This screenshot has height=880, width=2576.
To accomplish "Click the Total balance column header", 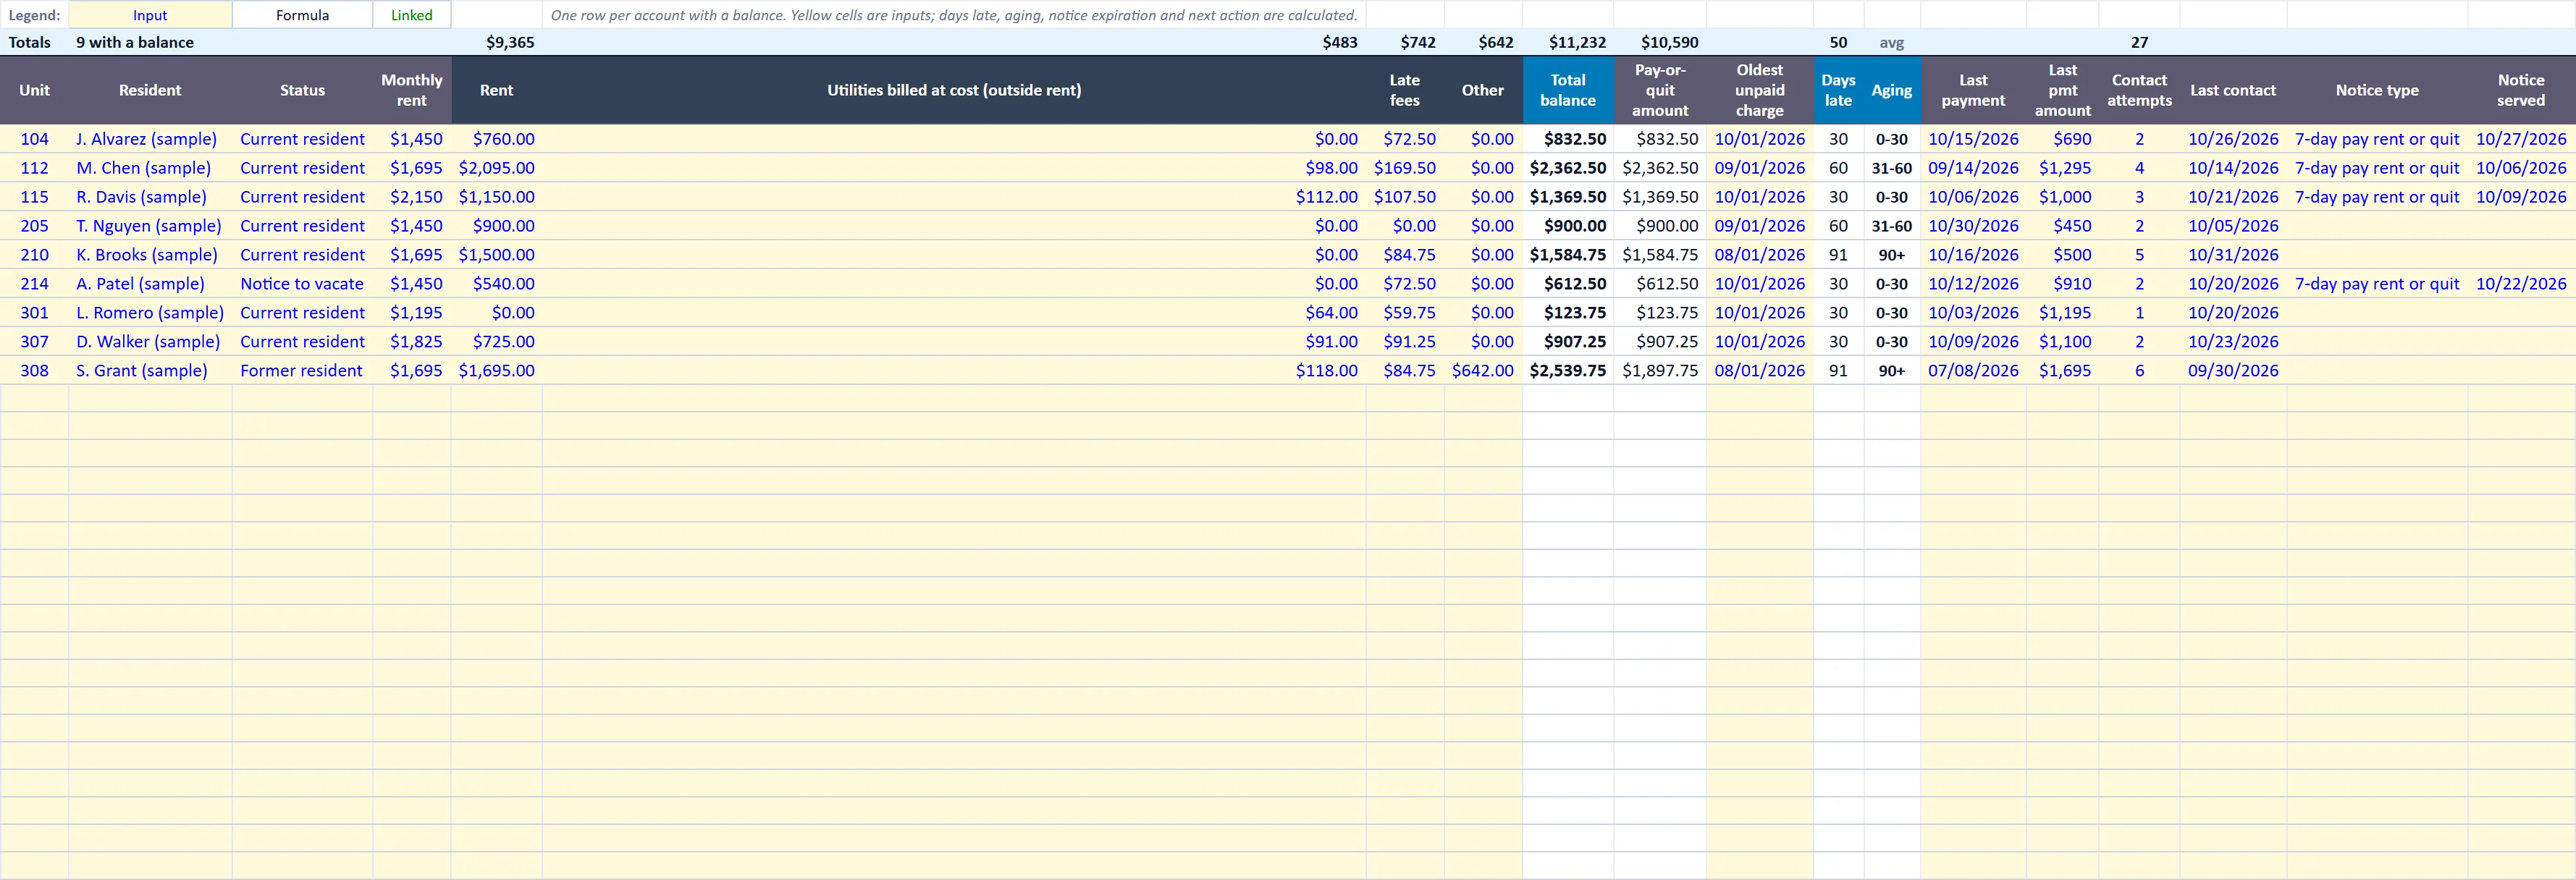I will 1568,90.
